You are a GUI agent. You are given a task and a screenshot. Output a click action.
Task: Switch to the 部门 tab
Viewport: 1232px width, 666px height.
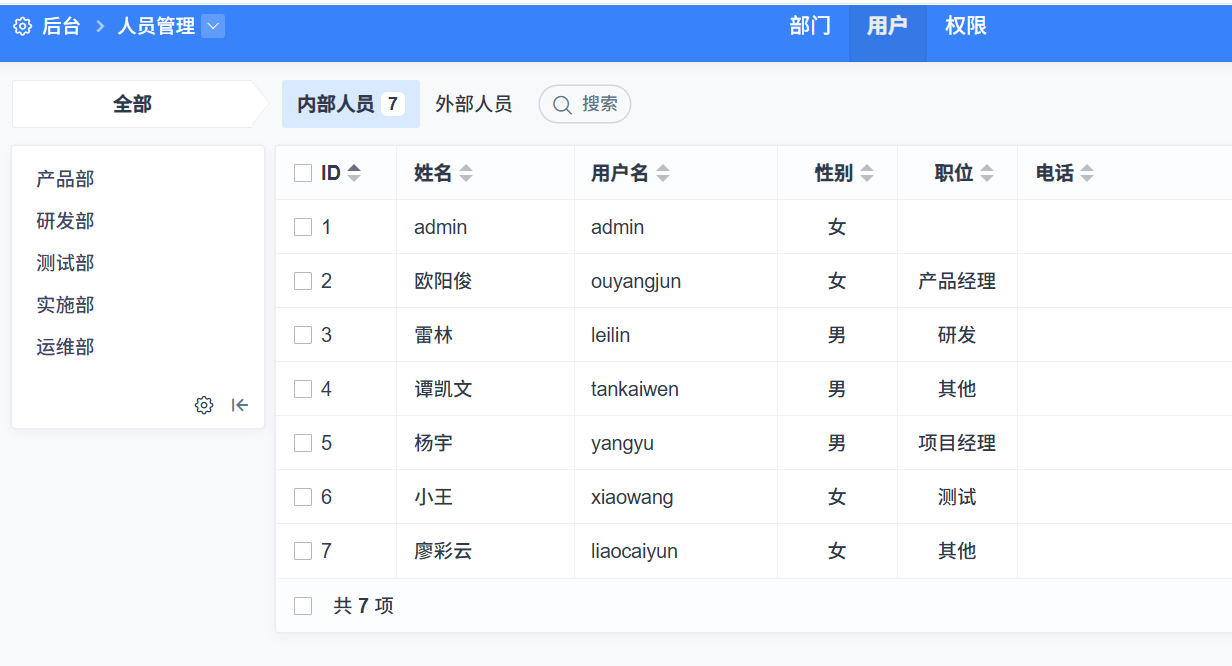click(810, 26)
